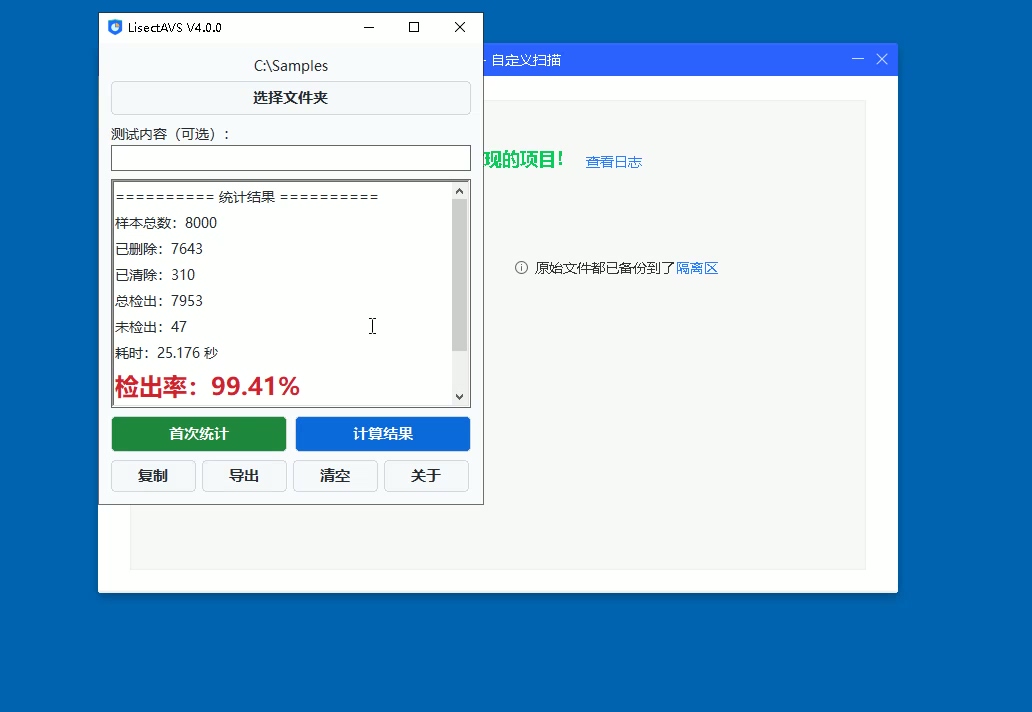Click the info icon beside the backup notice
The width and height of the screenshot is (1032, 712).
pos(521,268)
